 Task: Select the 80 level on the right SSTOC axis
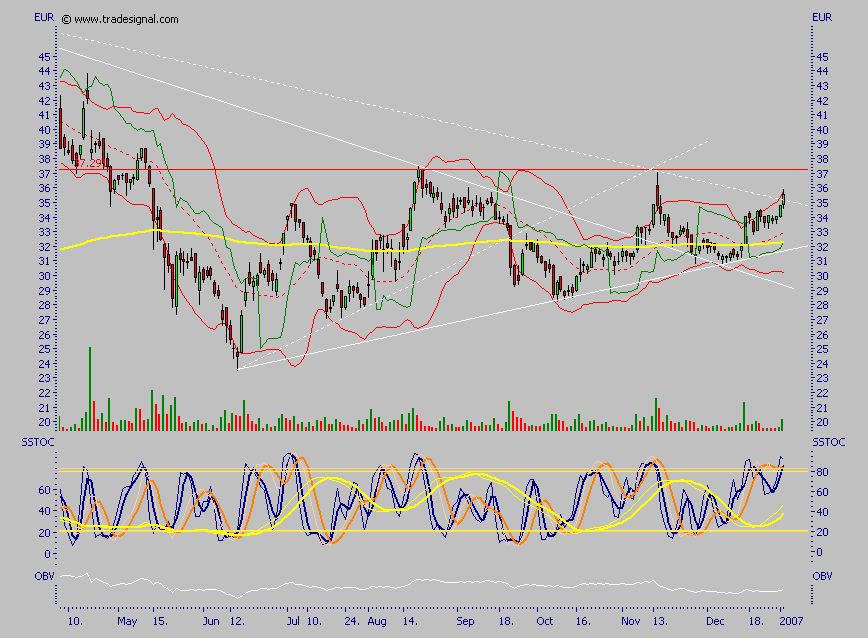point(822,472)
